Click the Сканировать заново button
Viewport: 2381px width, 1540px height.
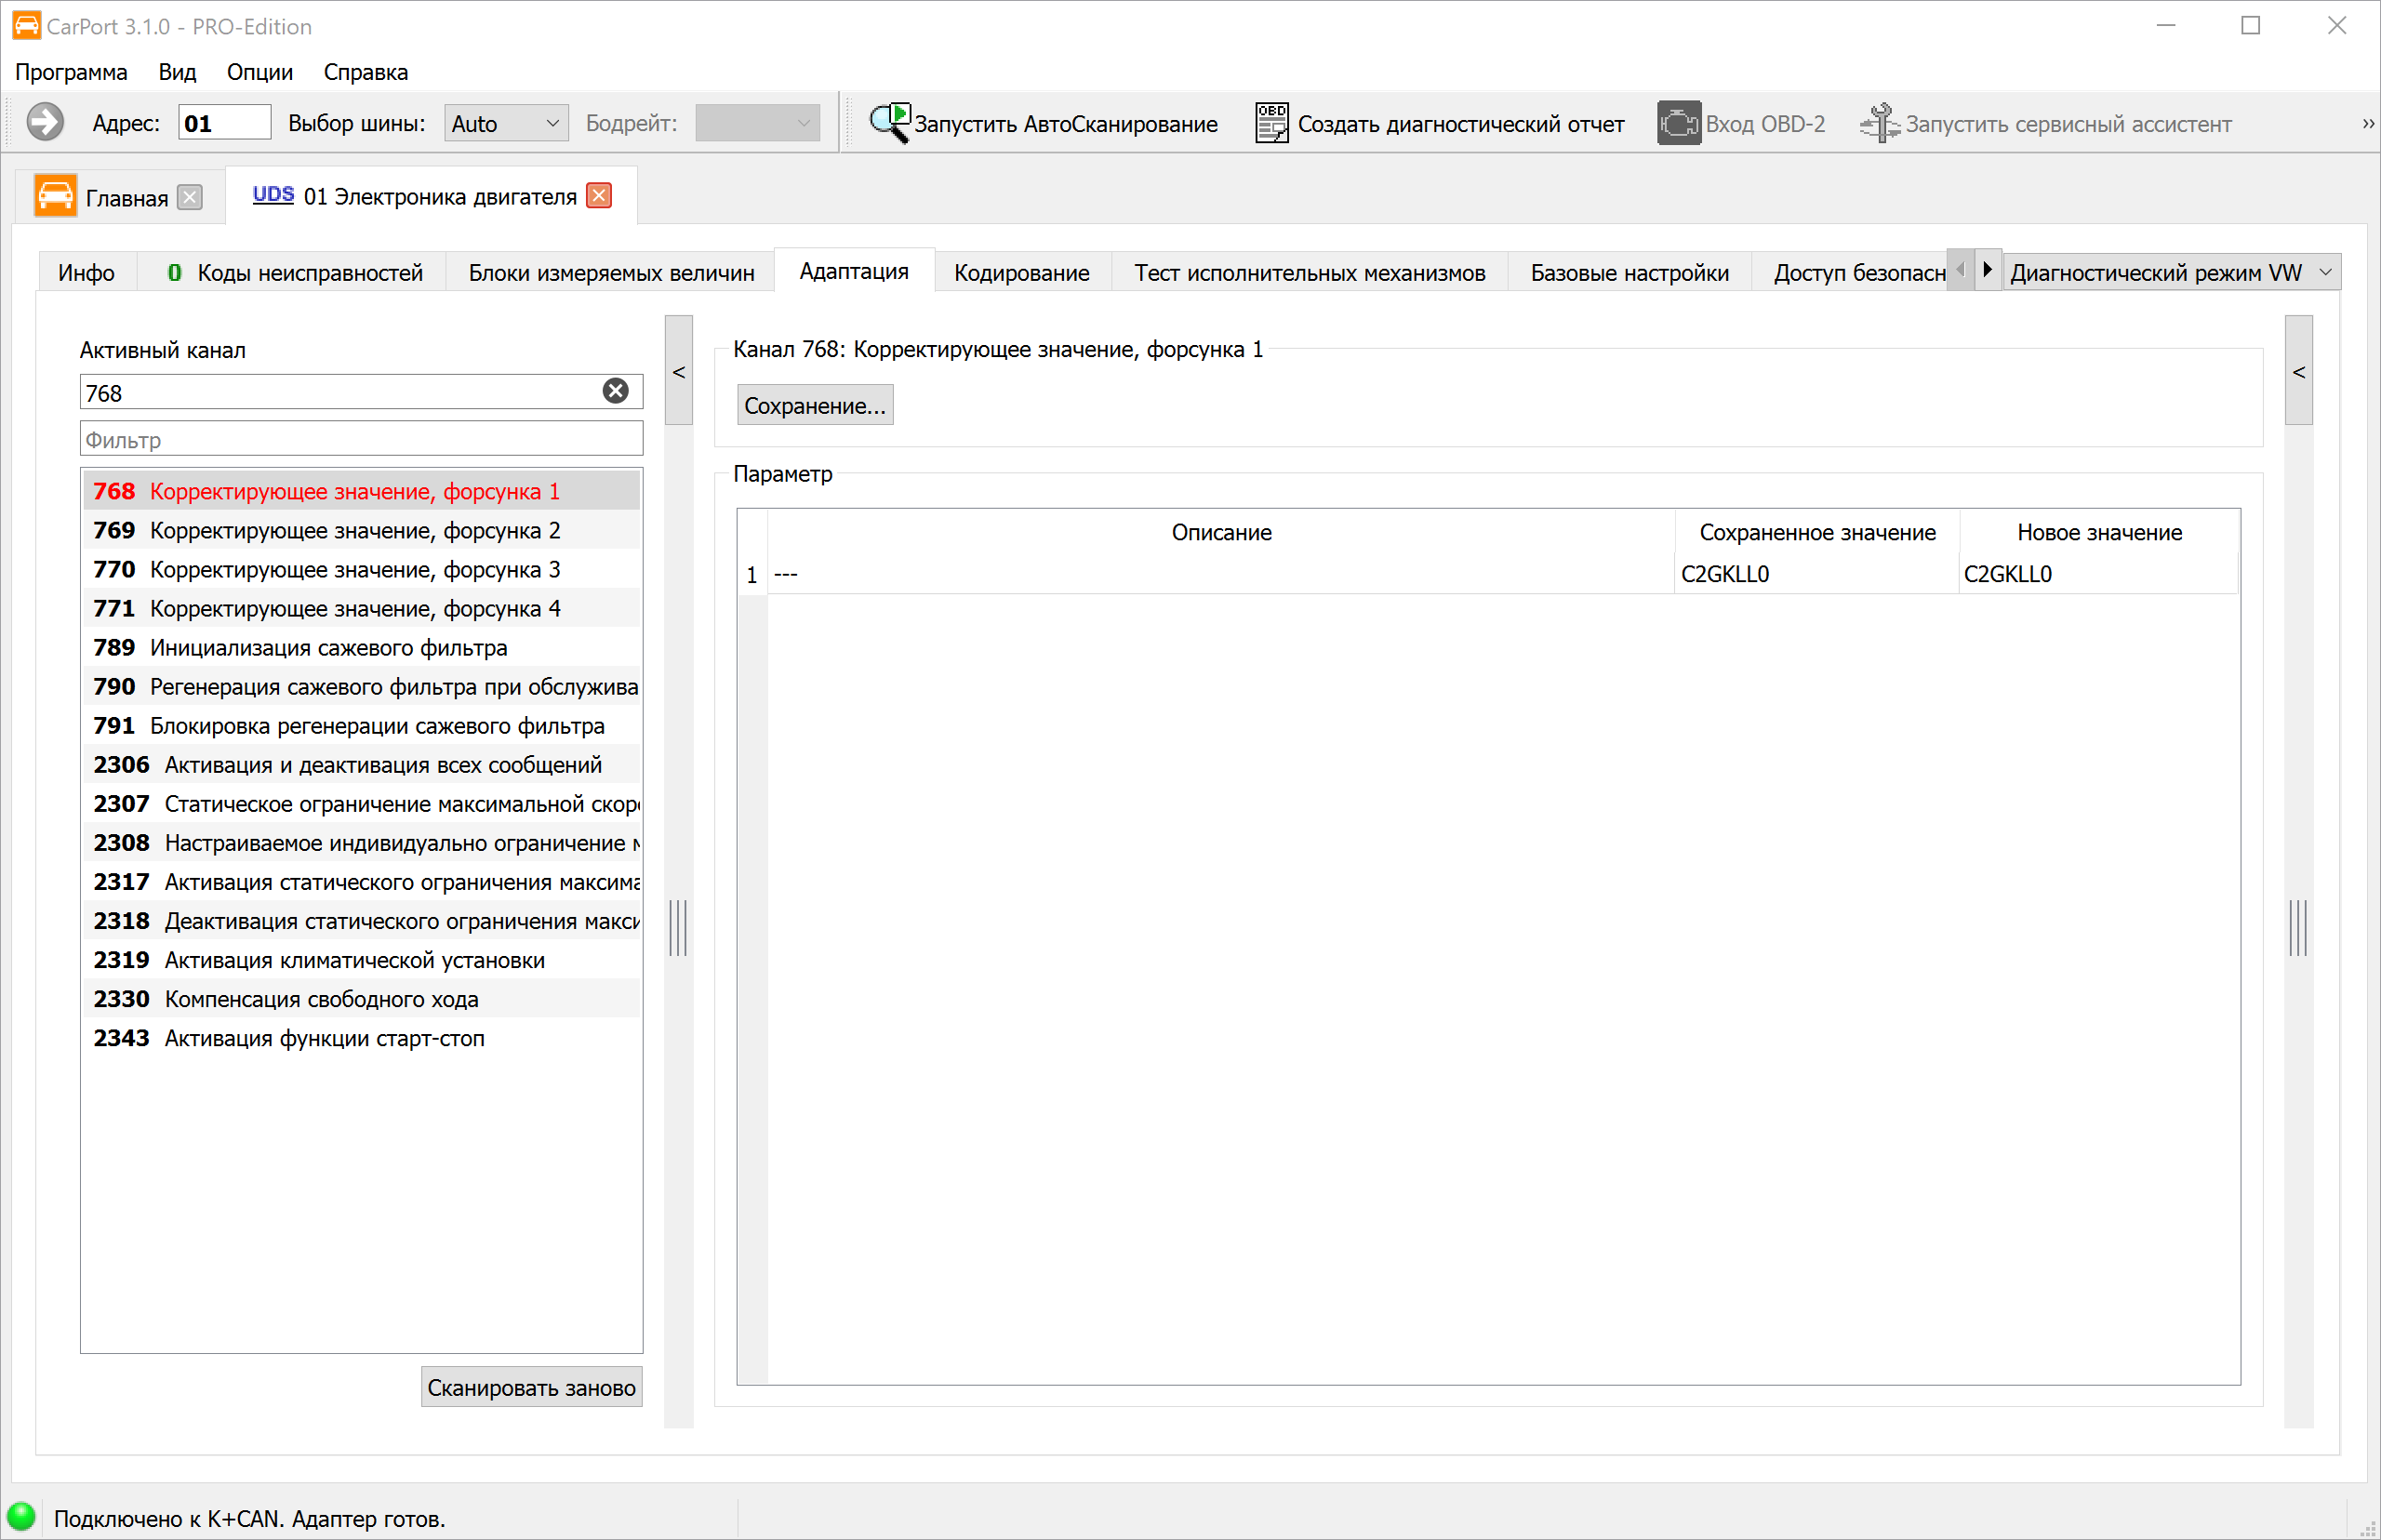pos(531,1387)
